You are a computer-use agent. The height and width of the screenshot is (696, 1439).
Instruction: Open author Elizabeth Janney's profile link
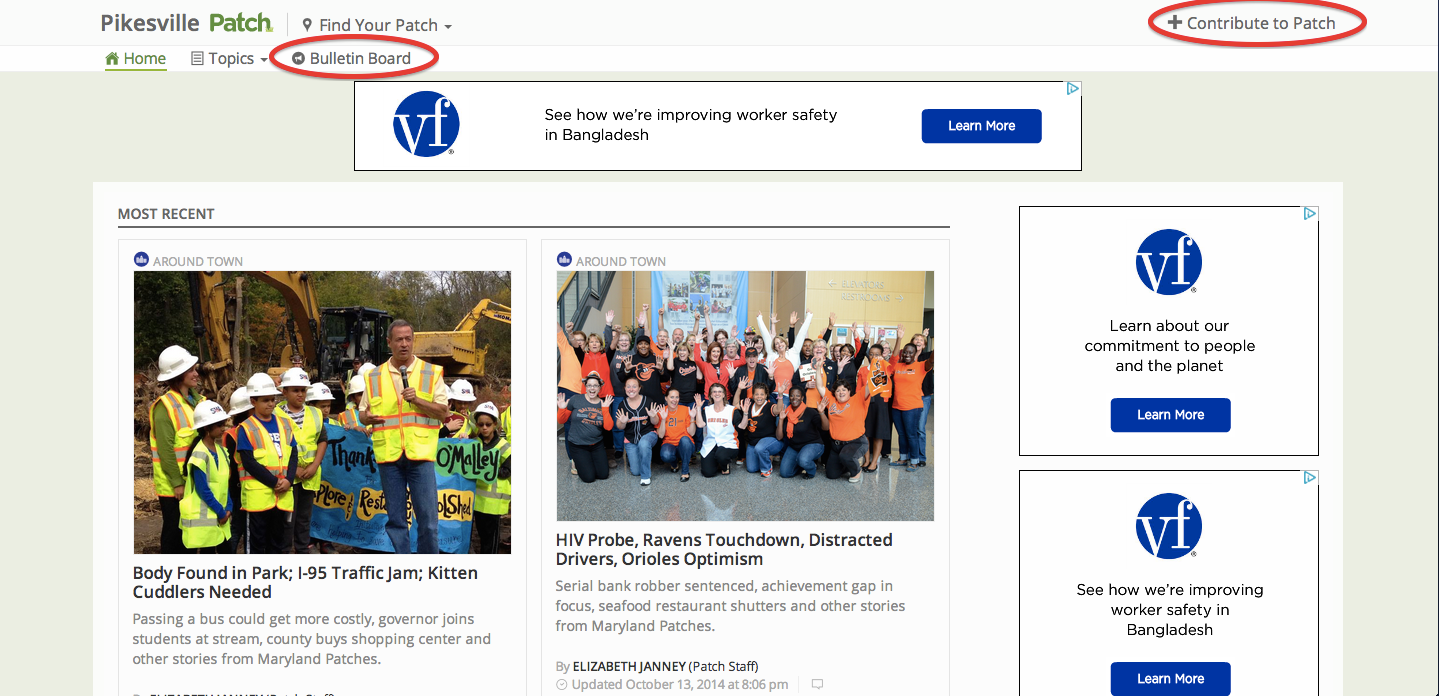629,667
